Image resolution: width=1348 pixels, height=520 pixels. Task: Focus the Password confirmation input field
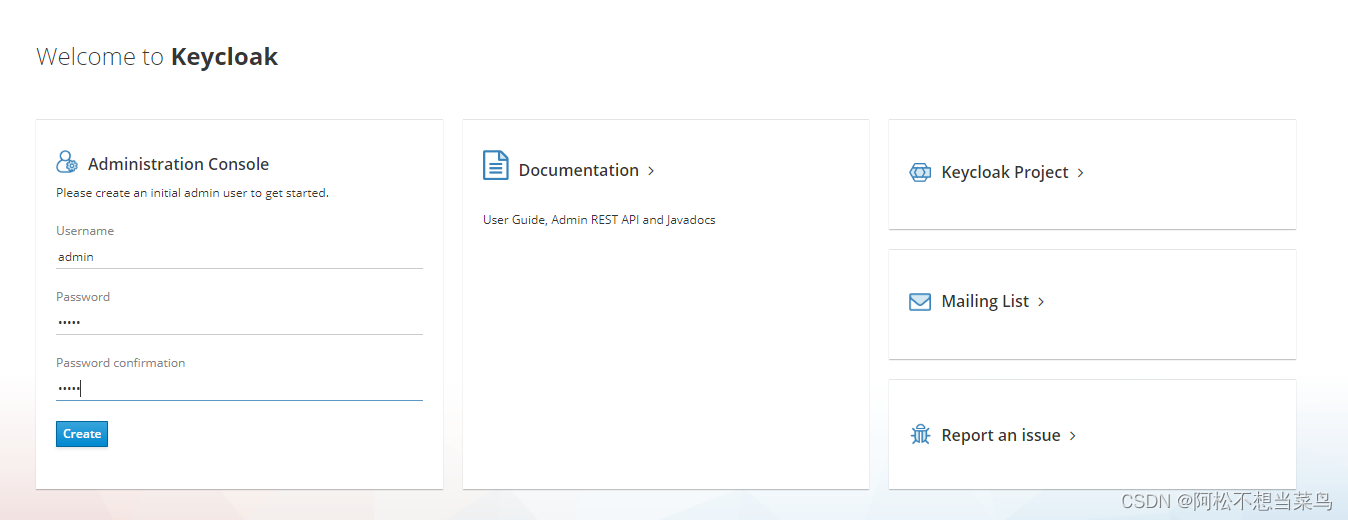tap(239, 388)
